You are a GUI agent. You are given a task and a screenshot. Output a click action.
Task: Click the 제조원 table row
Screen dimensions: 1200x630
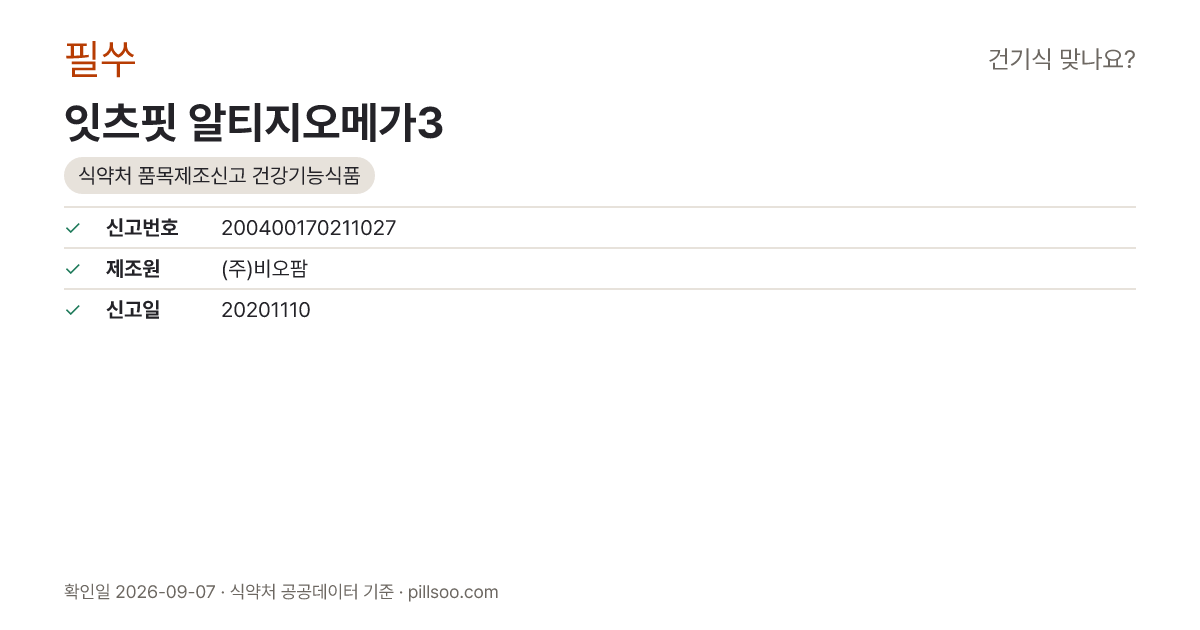point(600,269)
